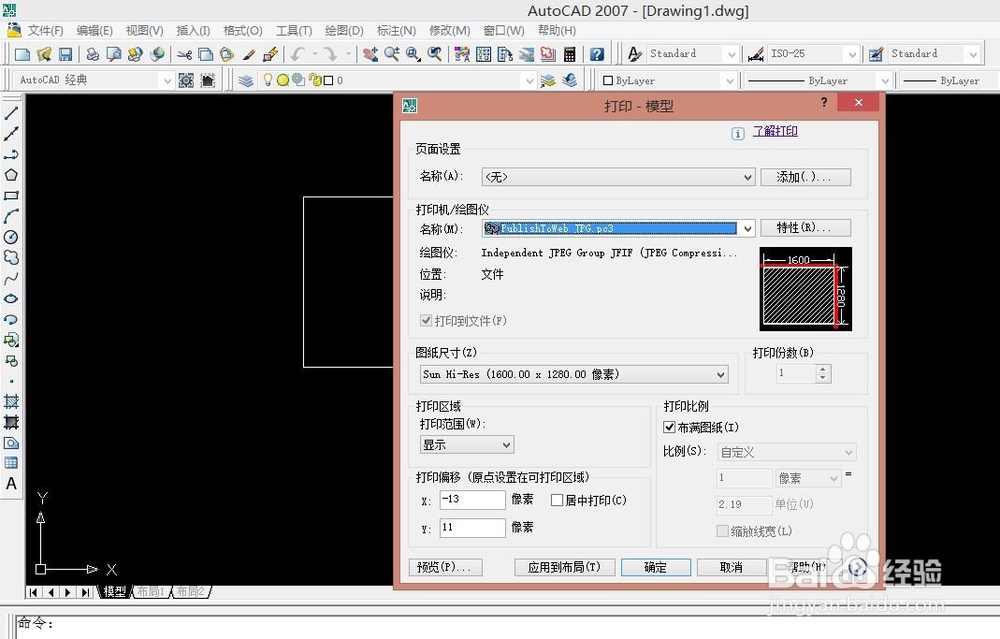The width and height of the screenshot is (1000, 639).
Task: Disable the 布满图纸 checkbox
Action: click(x=668, y=426)
